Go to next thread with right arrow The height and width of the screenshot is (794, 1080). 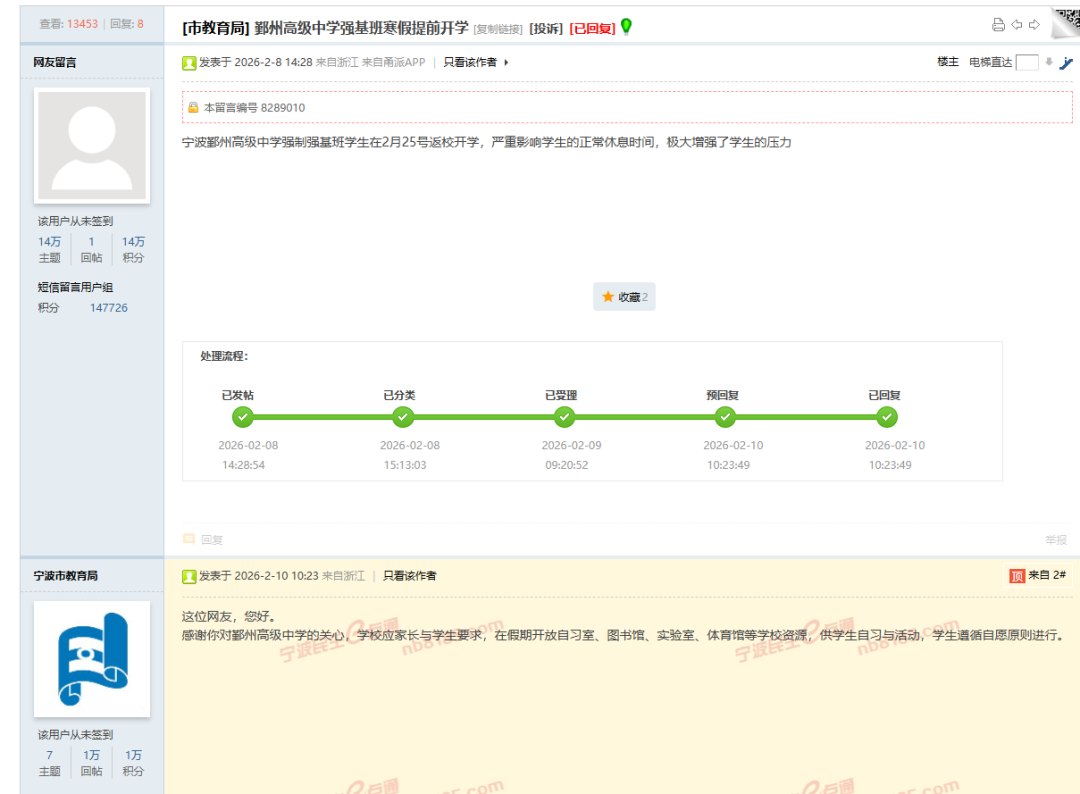click(x=1034, y=25)
